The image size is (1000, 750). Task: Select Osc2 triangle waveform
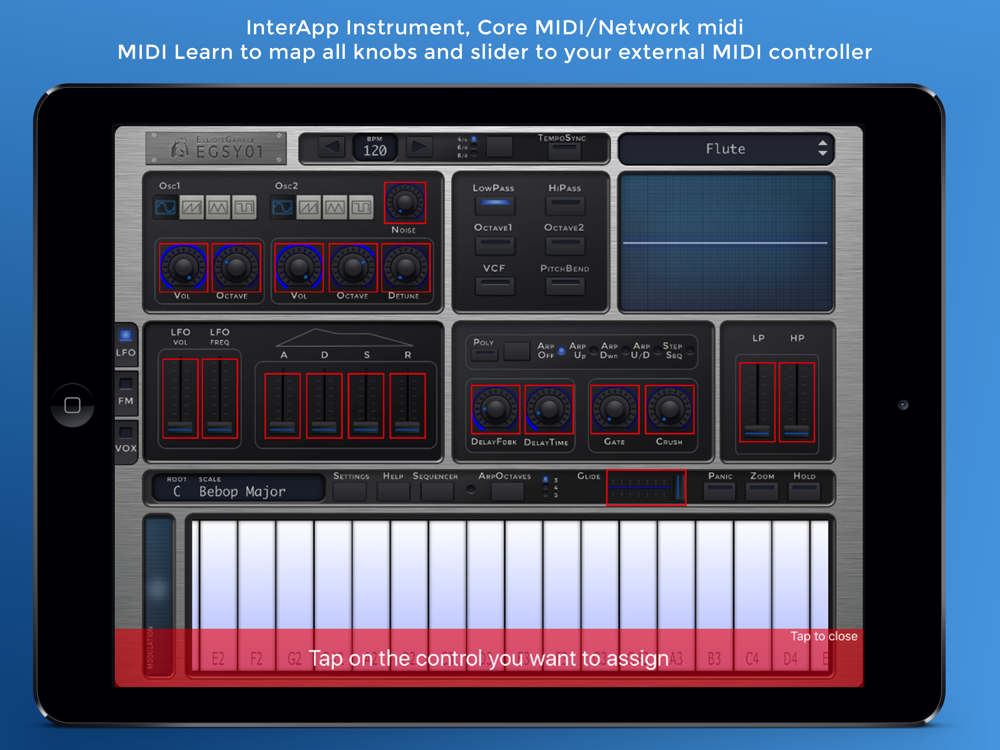tap(335, 207)
